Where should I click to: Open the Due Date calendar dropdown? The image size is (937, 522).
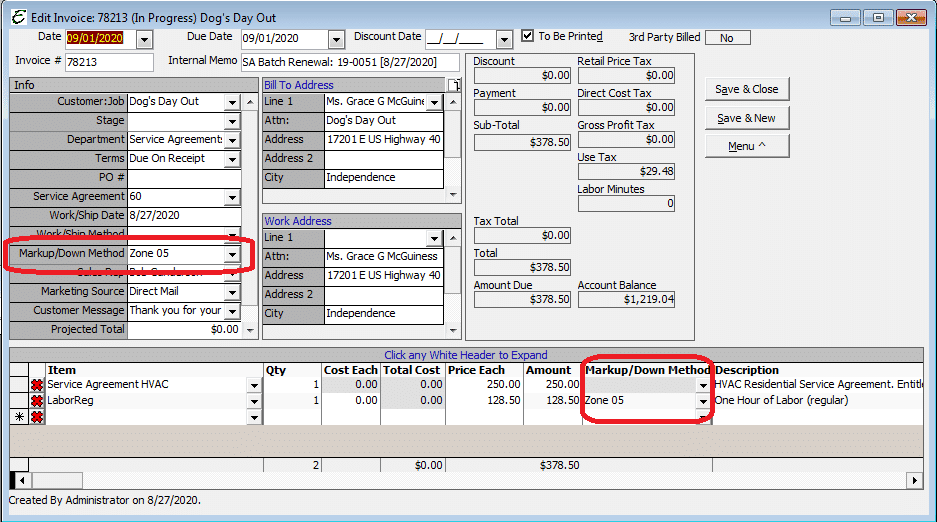click(336, 40)
